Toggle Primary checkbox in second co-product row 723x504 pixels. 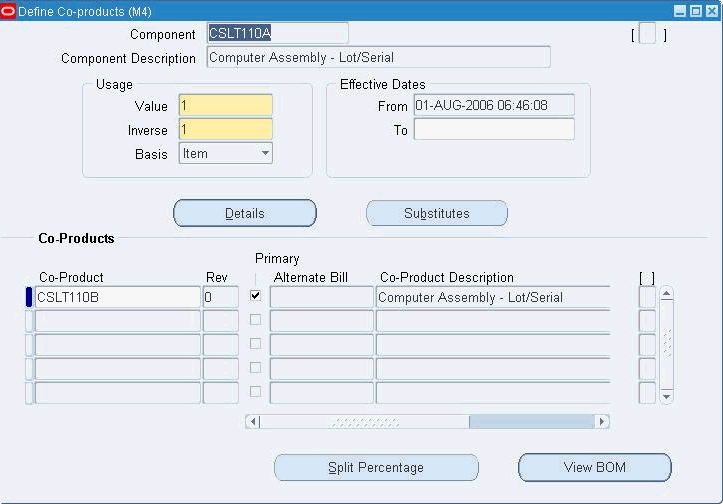click(255, 320)
